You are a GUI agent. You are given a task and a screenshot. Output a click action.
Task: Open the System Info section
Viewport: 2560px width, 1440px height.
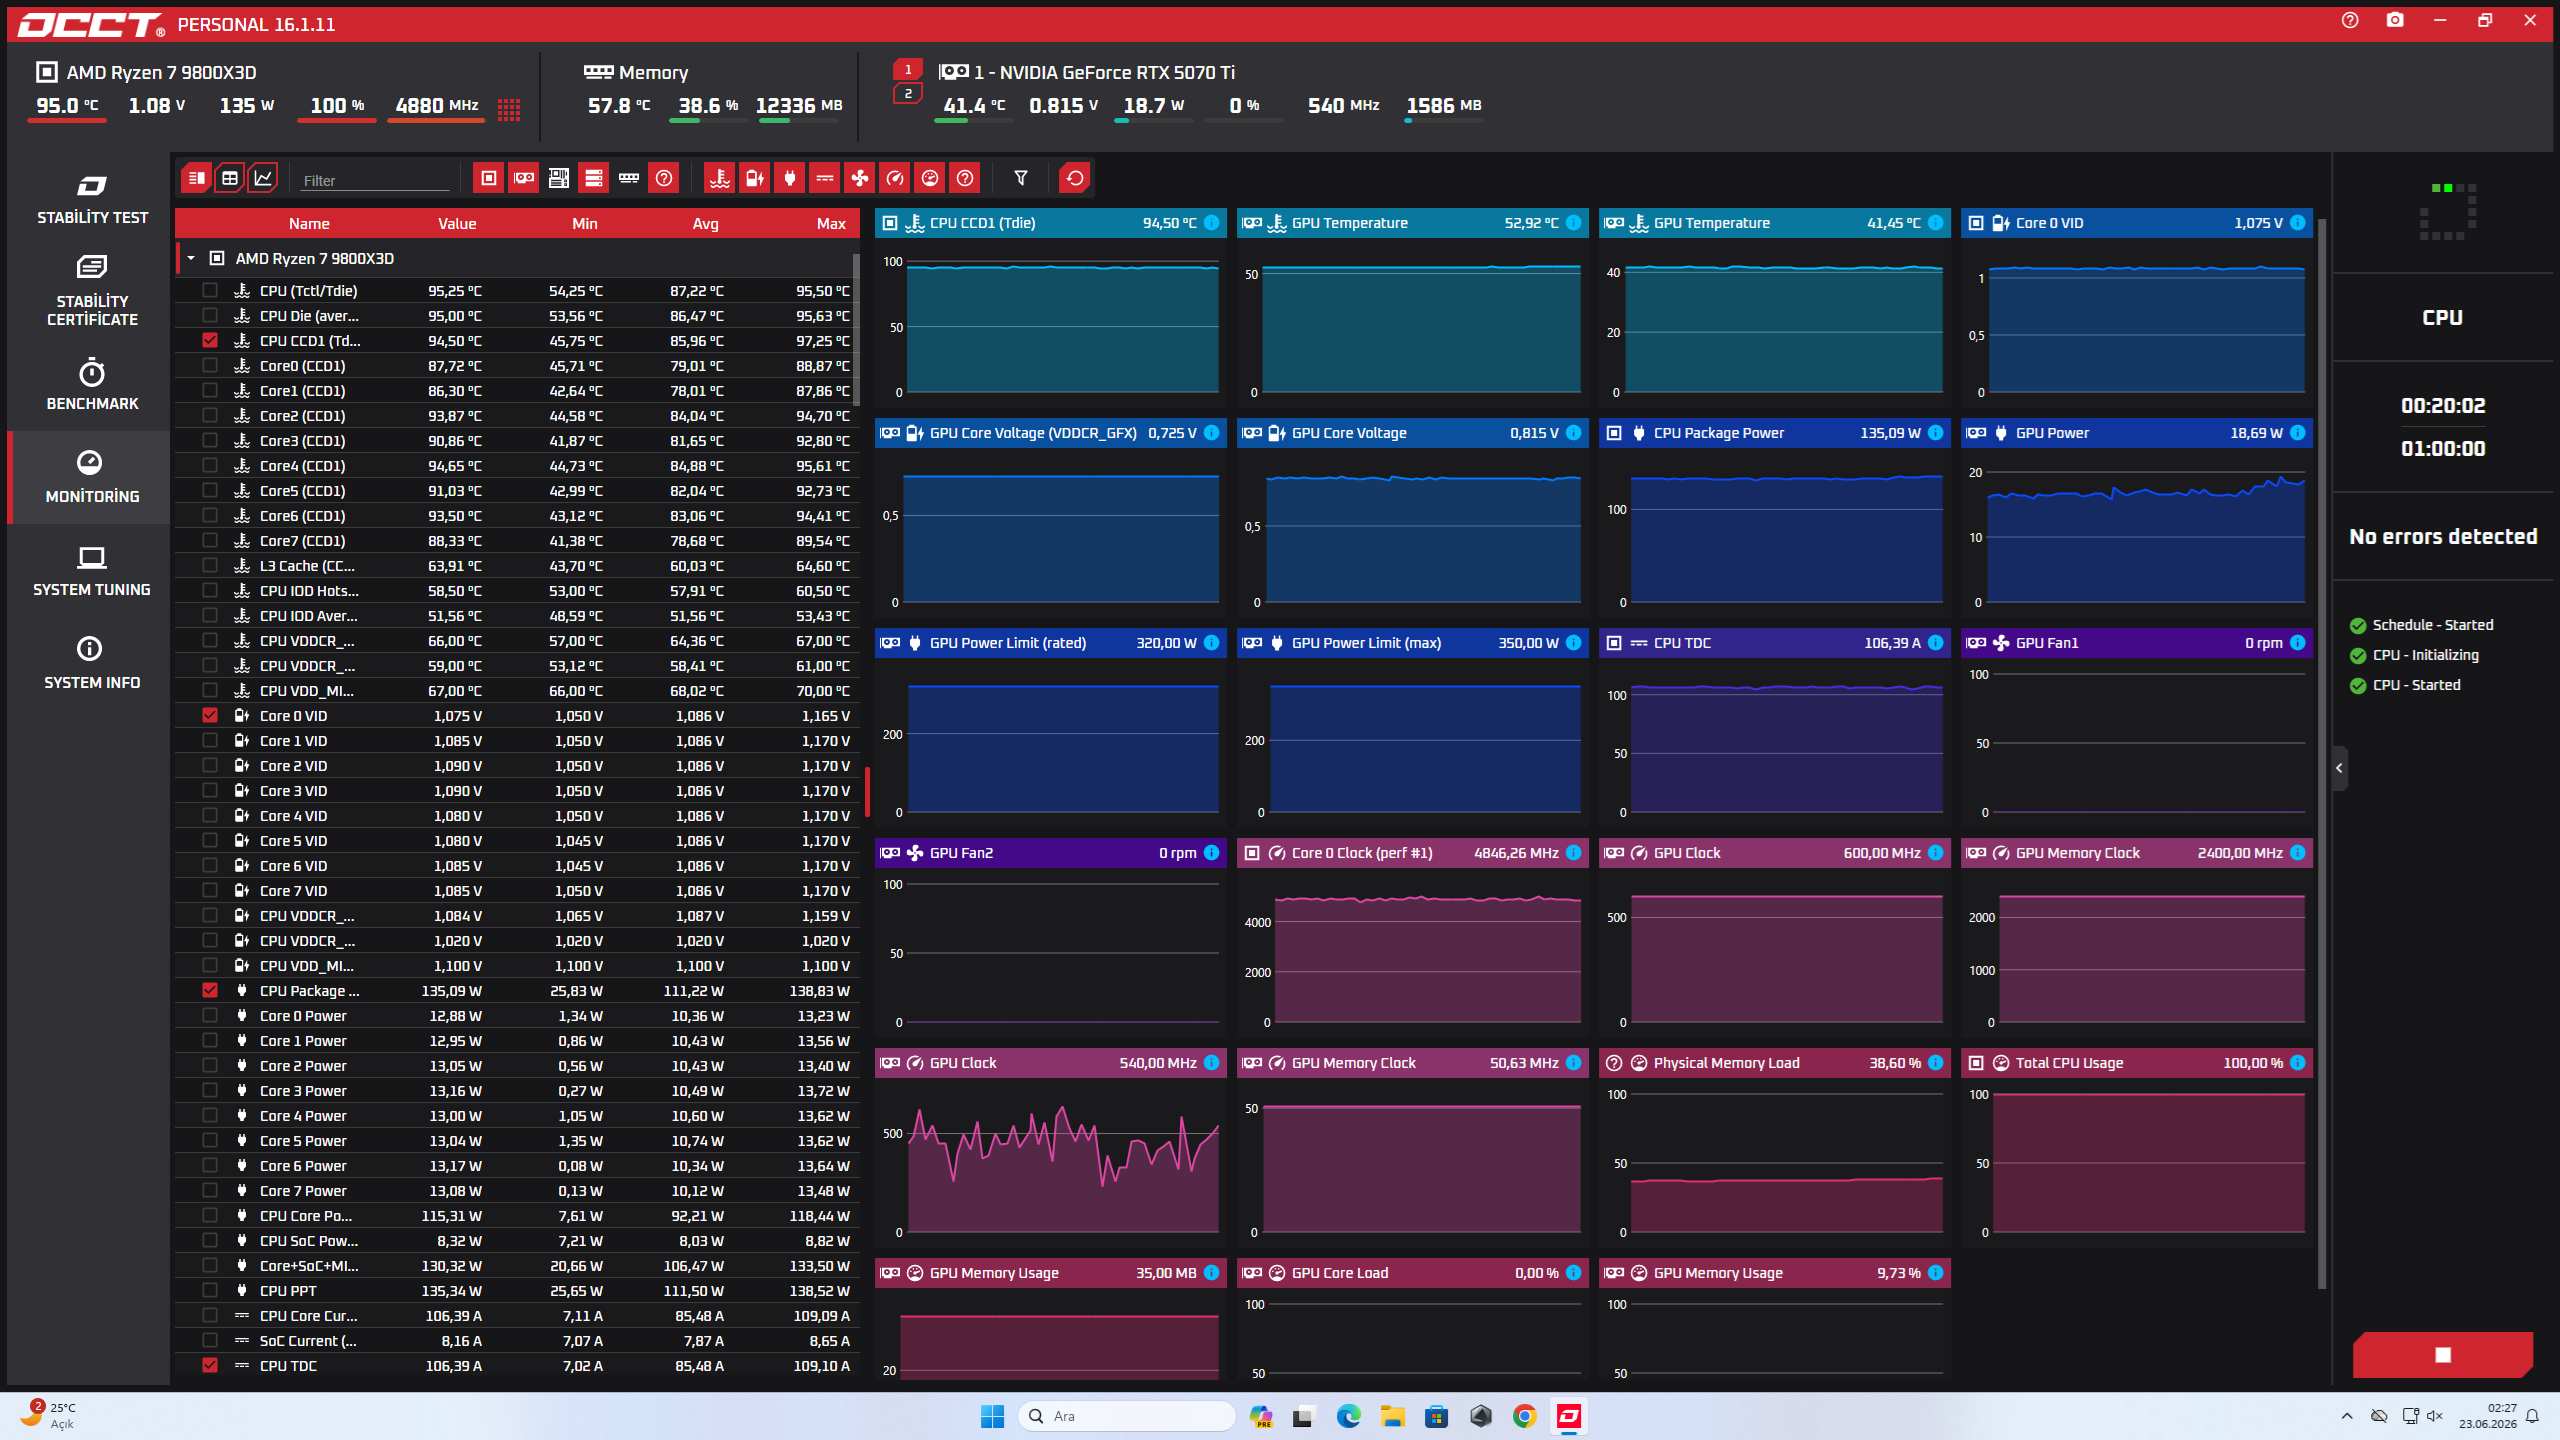[92, 664]
